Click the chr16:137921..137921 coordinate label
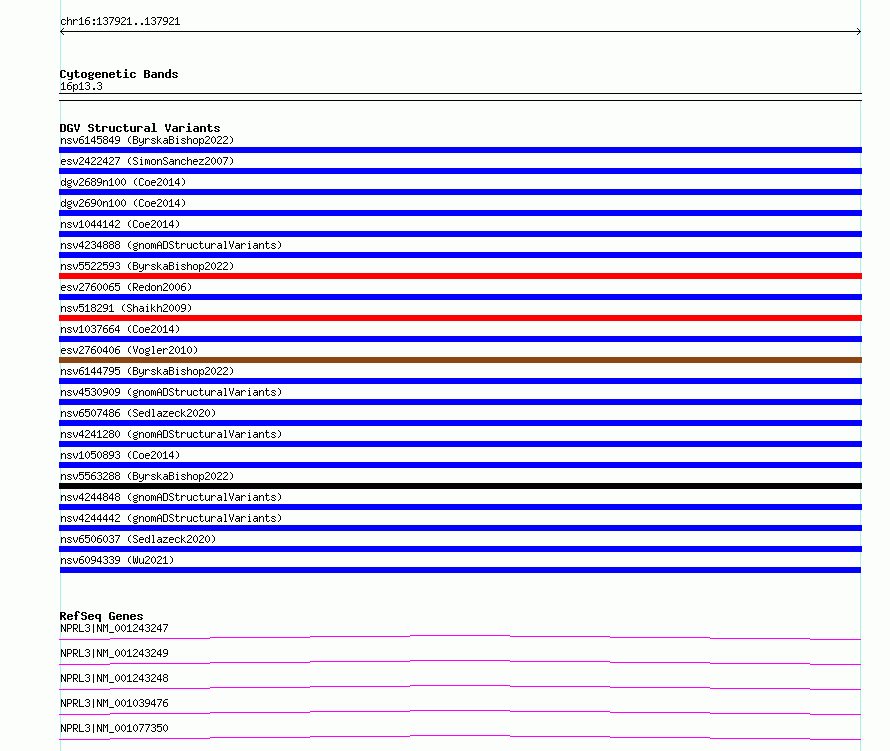The height and width of the screenshot is (751, 890). (120, 22)
